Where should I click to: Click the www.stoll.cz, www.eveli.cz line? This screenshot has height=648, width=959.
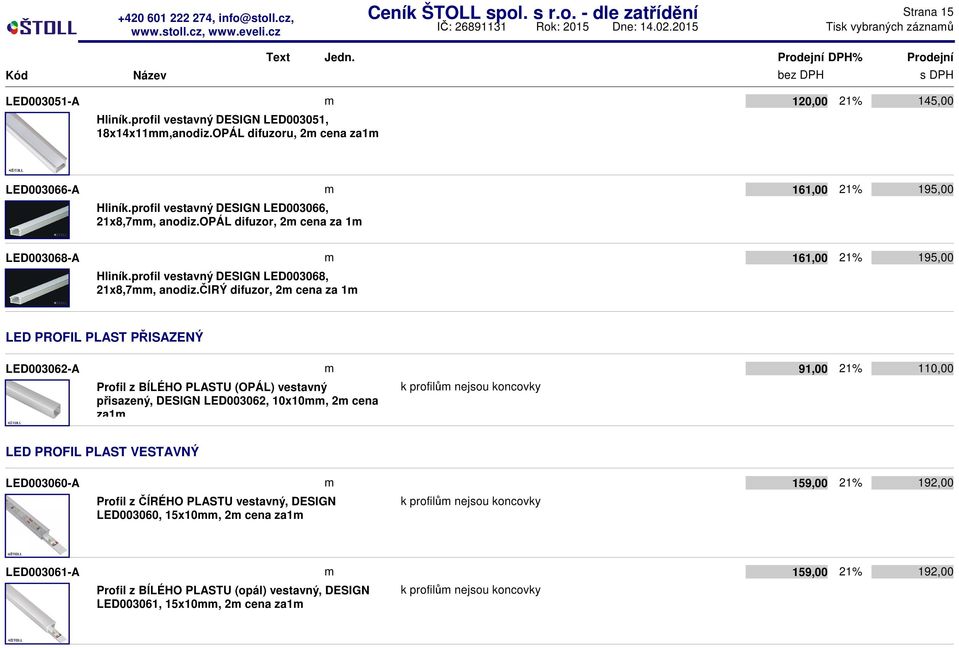click(x=206, y=32)
